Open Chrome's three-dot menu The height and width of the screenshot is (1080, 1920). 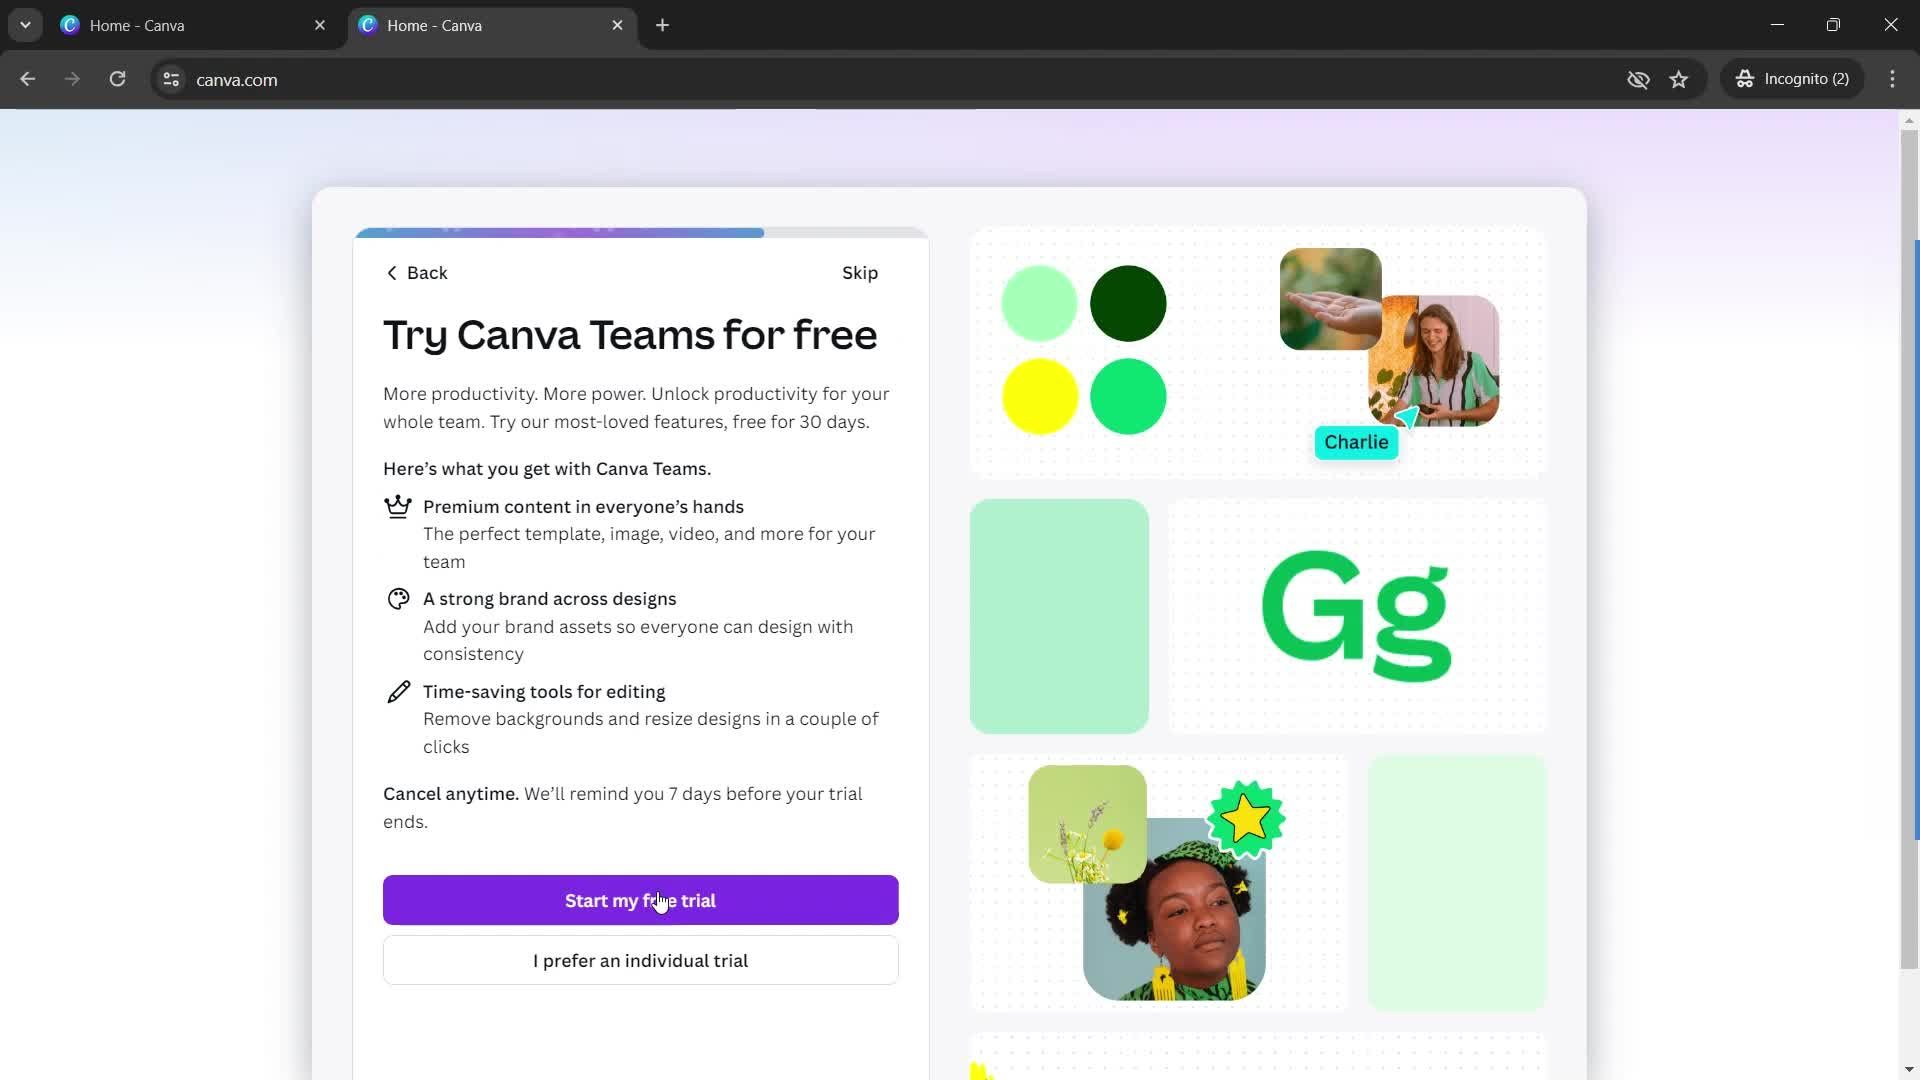pos(1892,79)
